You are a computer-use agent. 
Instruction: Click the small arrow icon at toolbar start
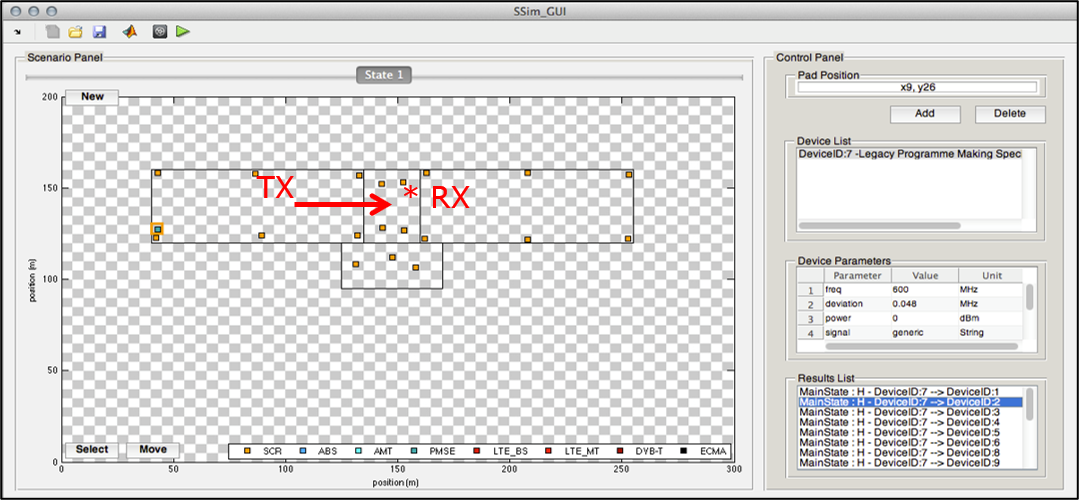point(17,32)
